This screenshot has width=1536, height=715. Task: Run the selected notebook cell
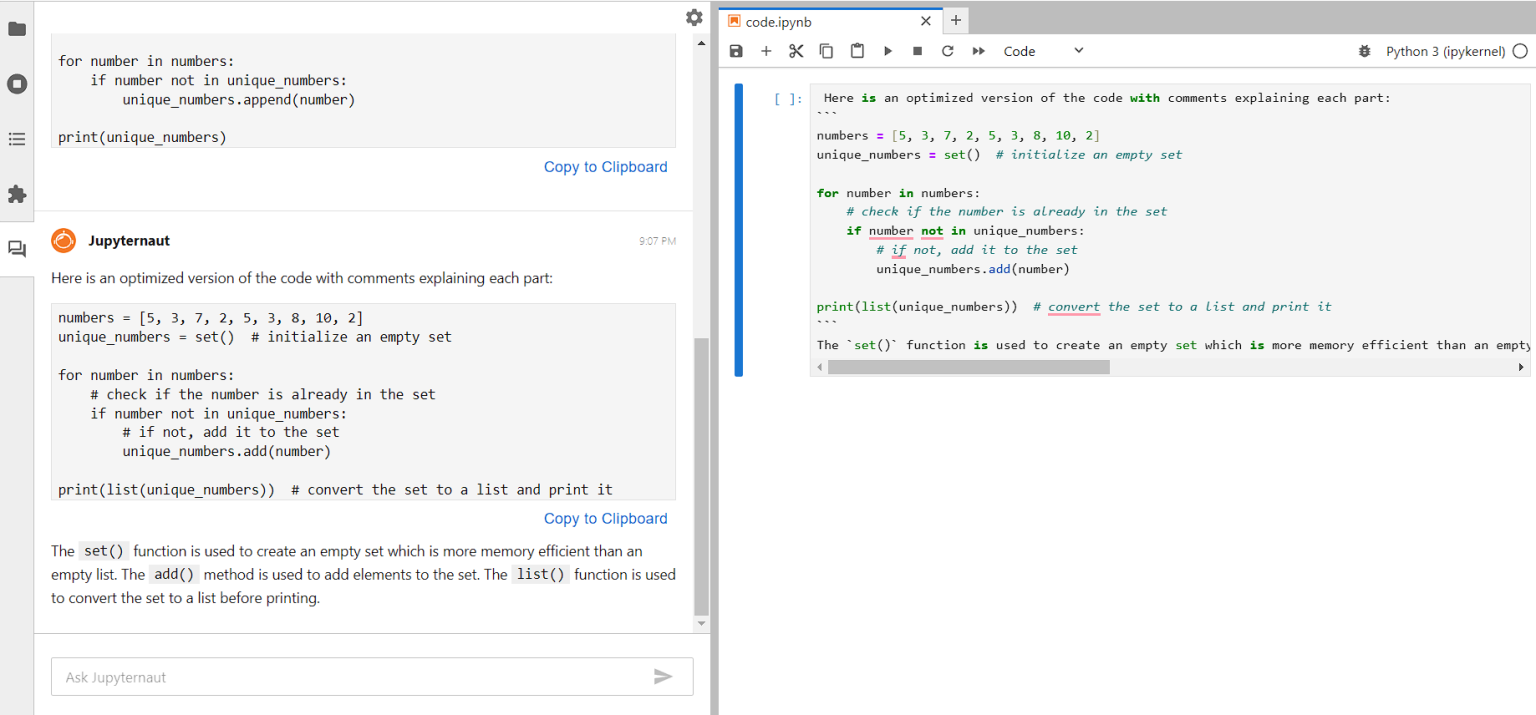click(x=887, y=50)
